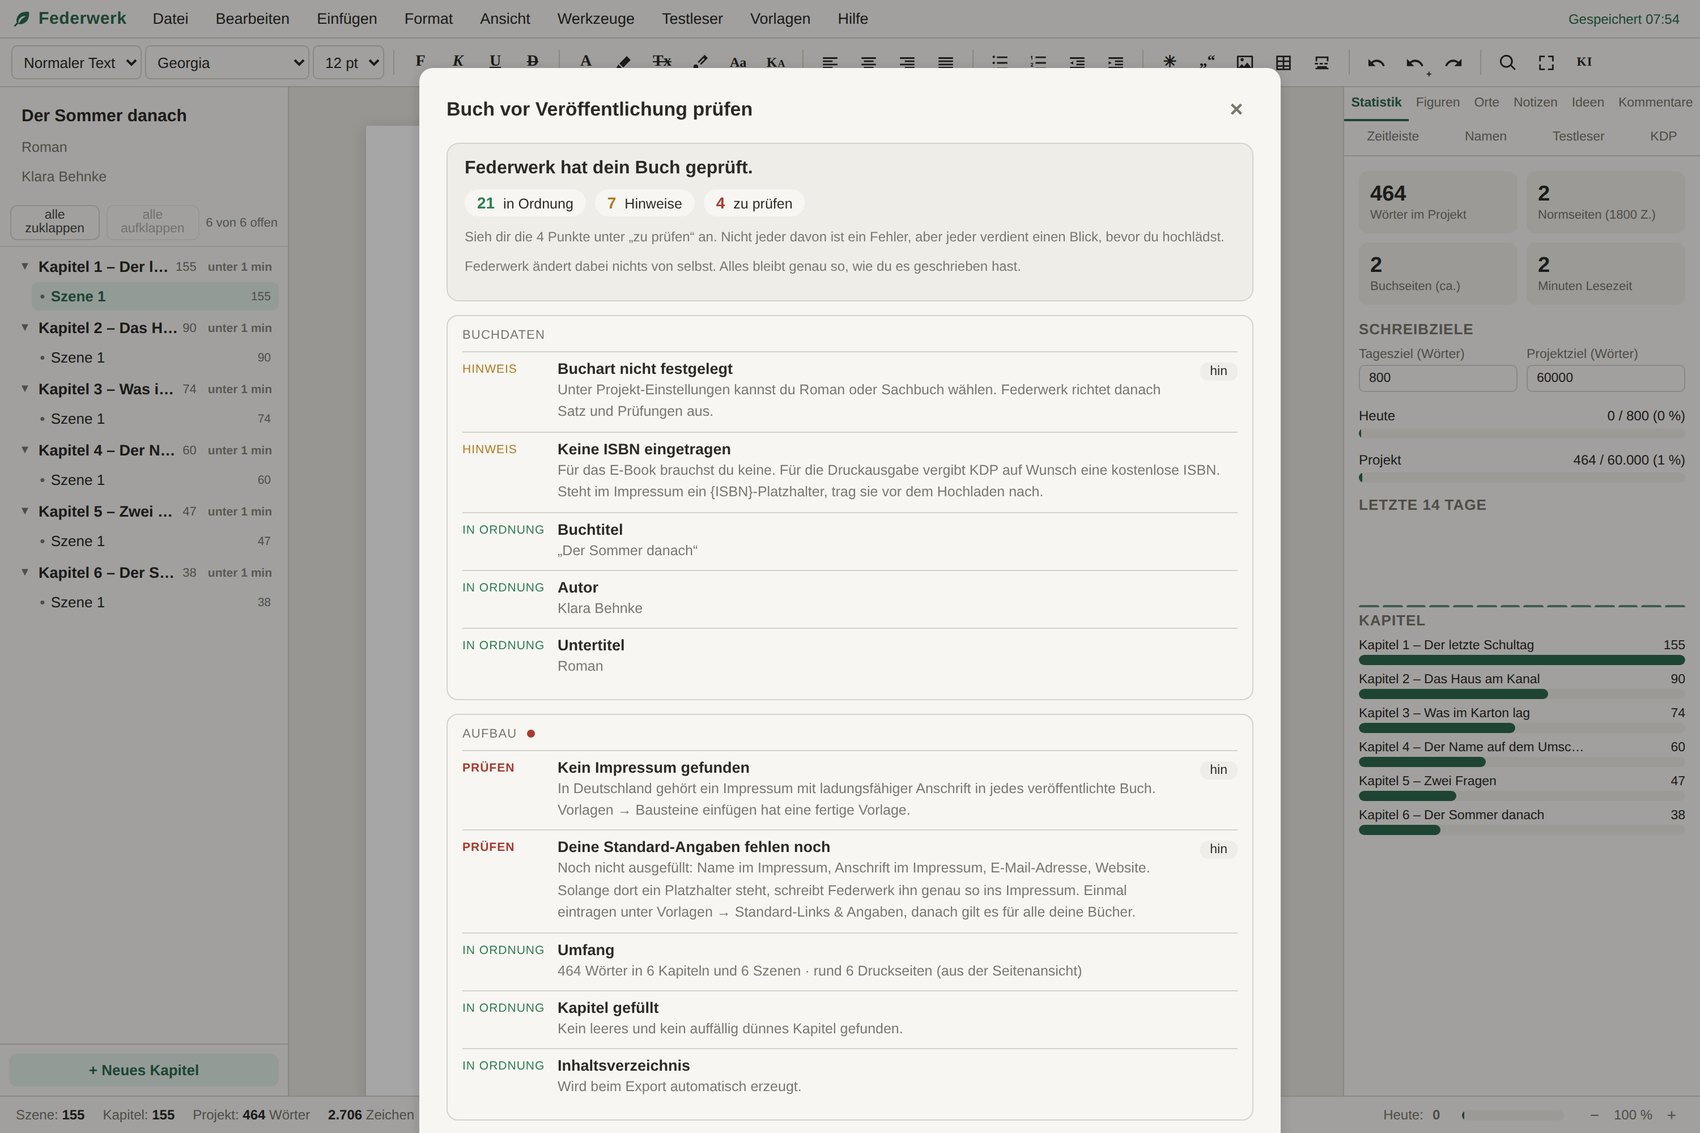Screen dimensions: 1700x1133
Task: Collapse Kapitel 2 in chapter tree
Action: (x=25, y=327)
